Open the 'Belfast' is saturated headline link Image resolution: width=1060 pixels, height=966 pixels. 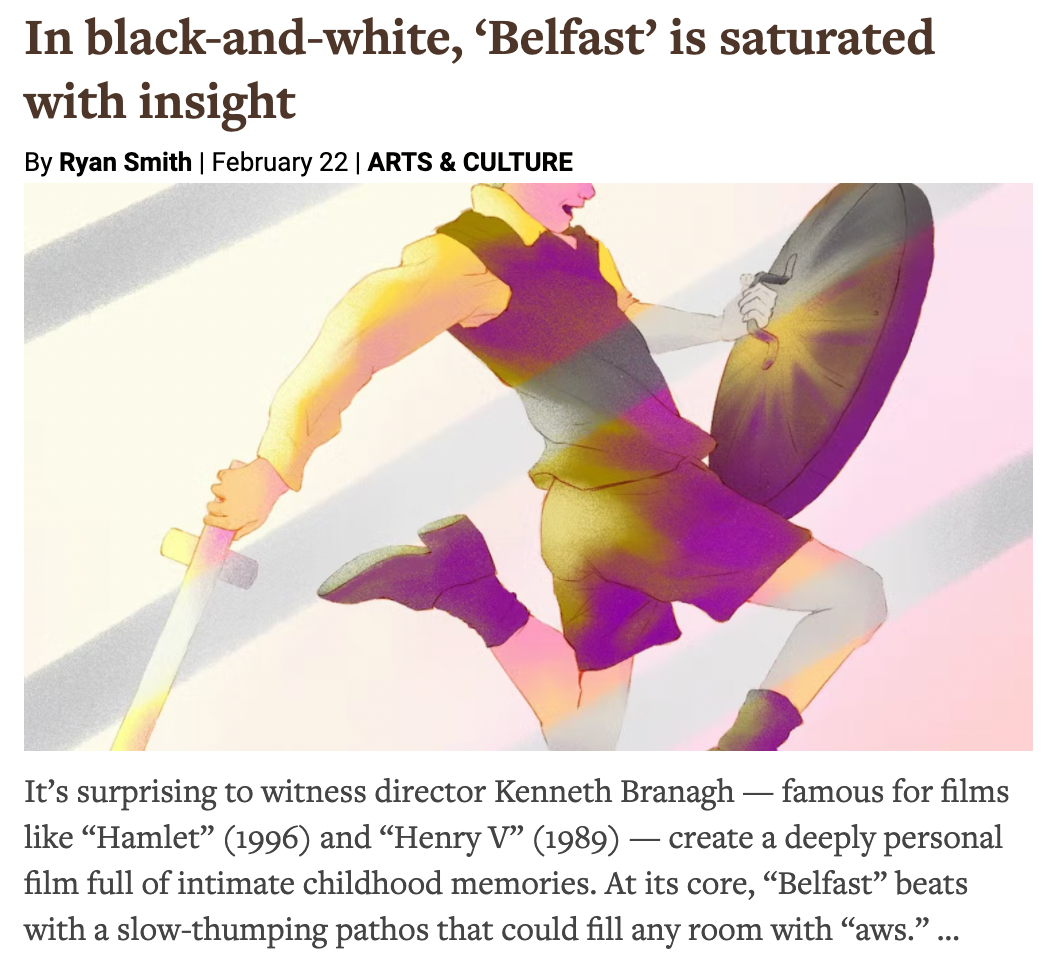pyautogui.click(x=479, y=69)
